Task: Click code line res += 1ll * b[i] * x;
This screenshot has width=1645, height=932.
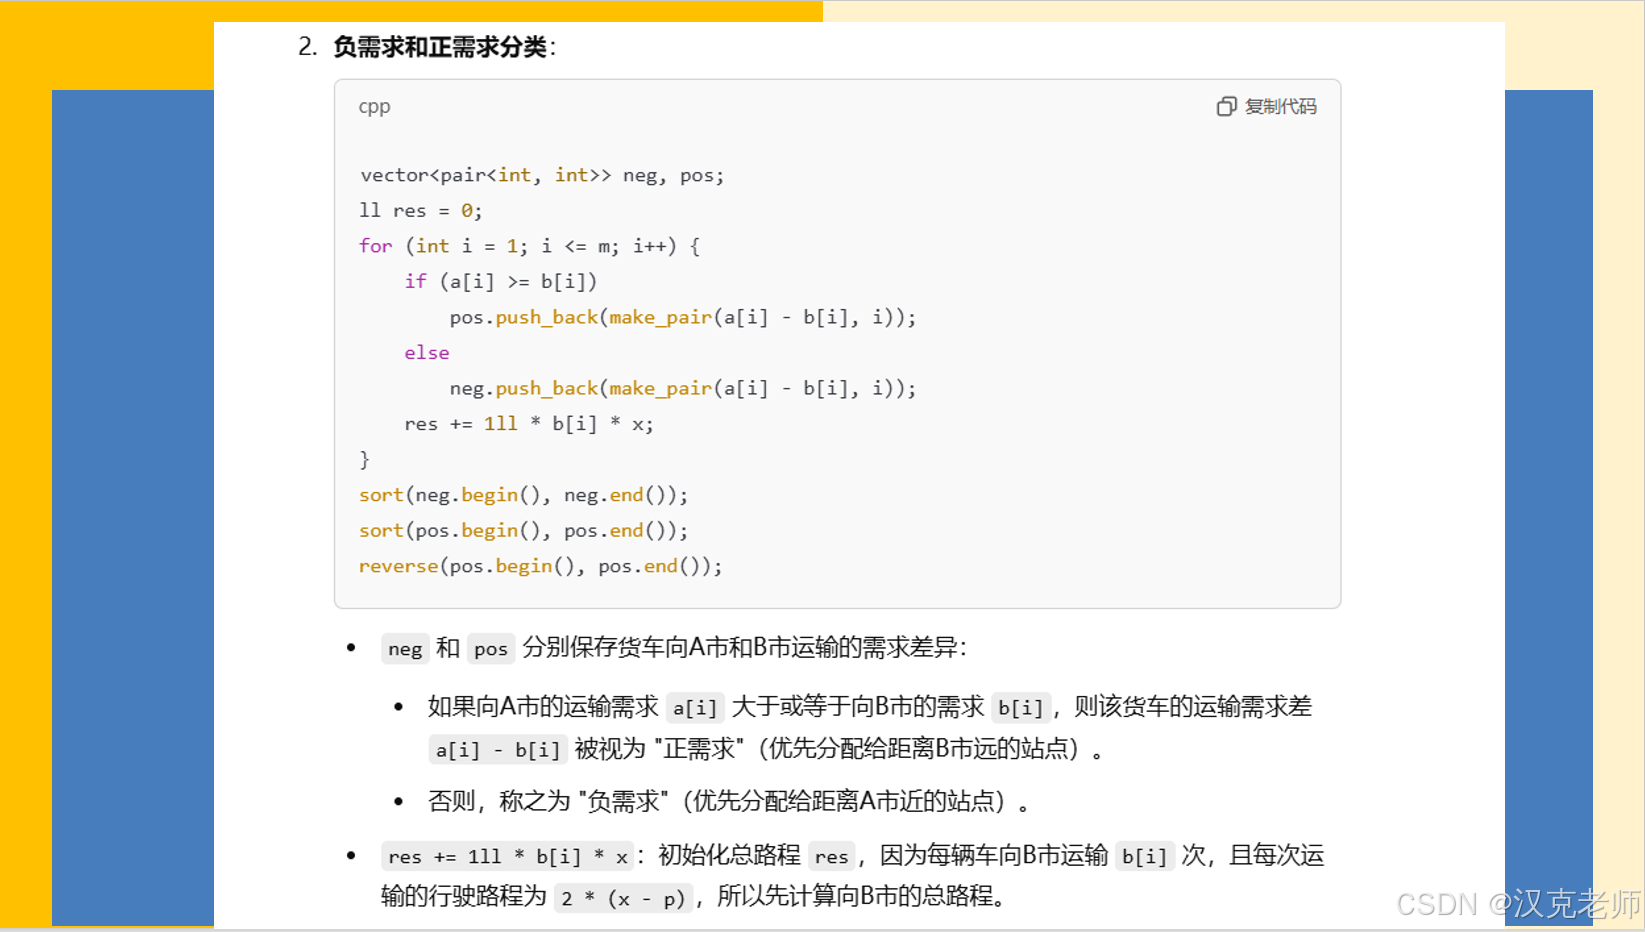Action: coord(529,424)
